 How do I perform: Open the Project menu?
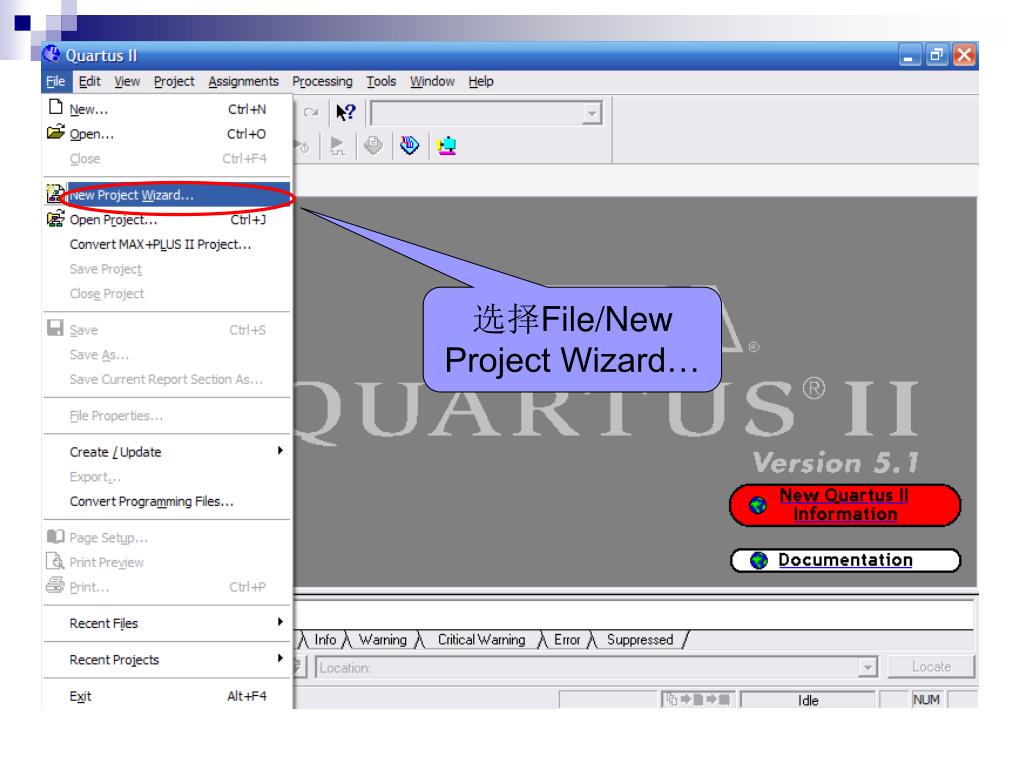pyautogui.click(x=174, y=81)
